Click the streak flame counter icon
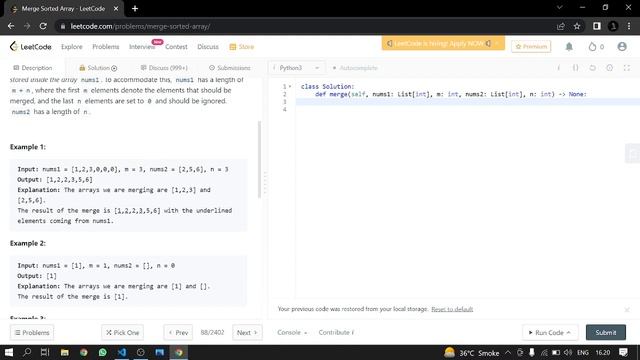Screen dimensions: 640x360 592,47
